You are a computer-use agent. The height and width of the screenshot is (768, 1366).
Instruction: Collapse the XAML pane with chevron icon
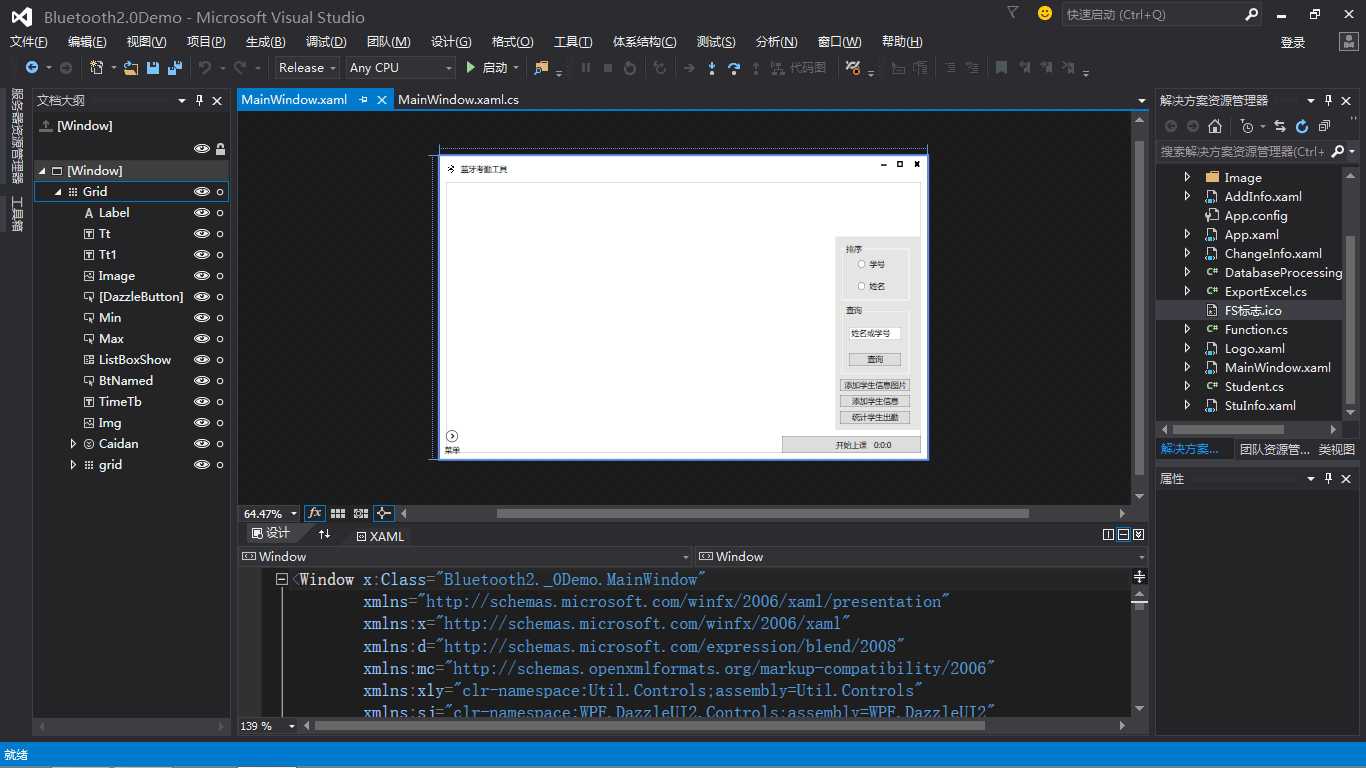1138,535
